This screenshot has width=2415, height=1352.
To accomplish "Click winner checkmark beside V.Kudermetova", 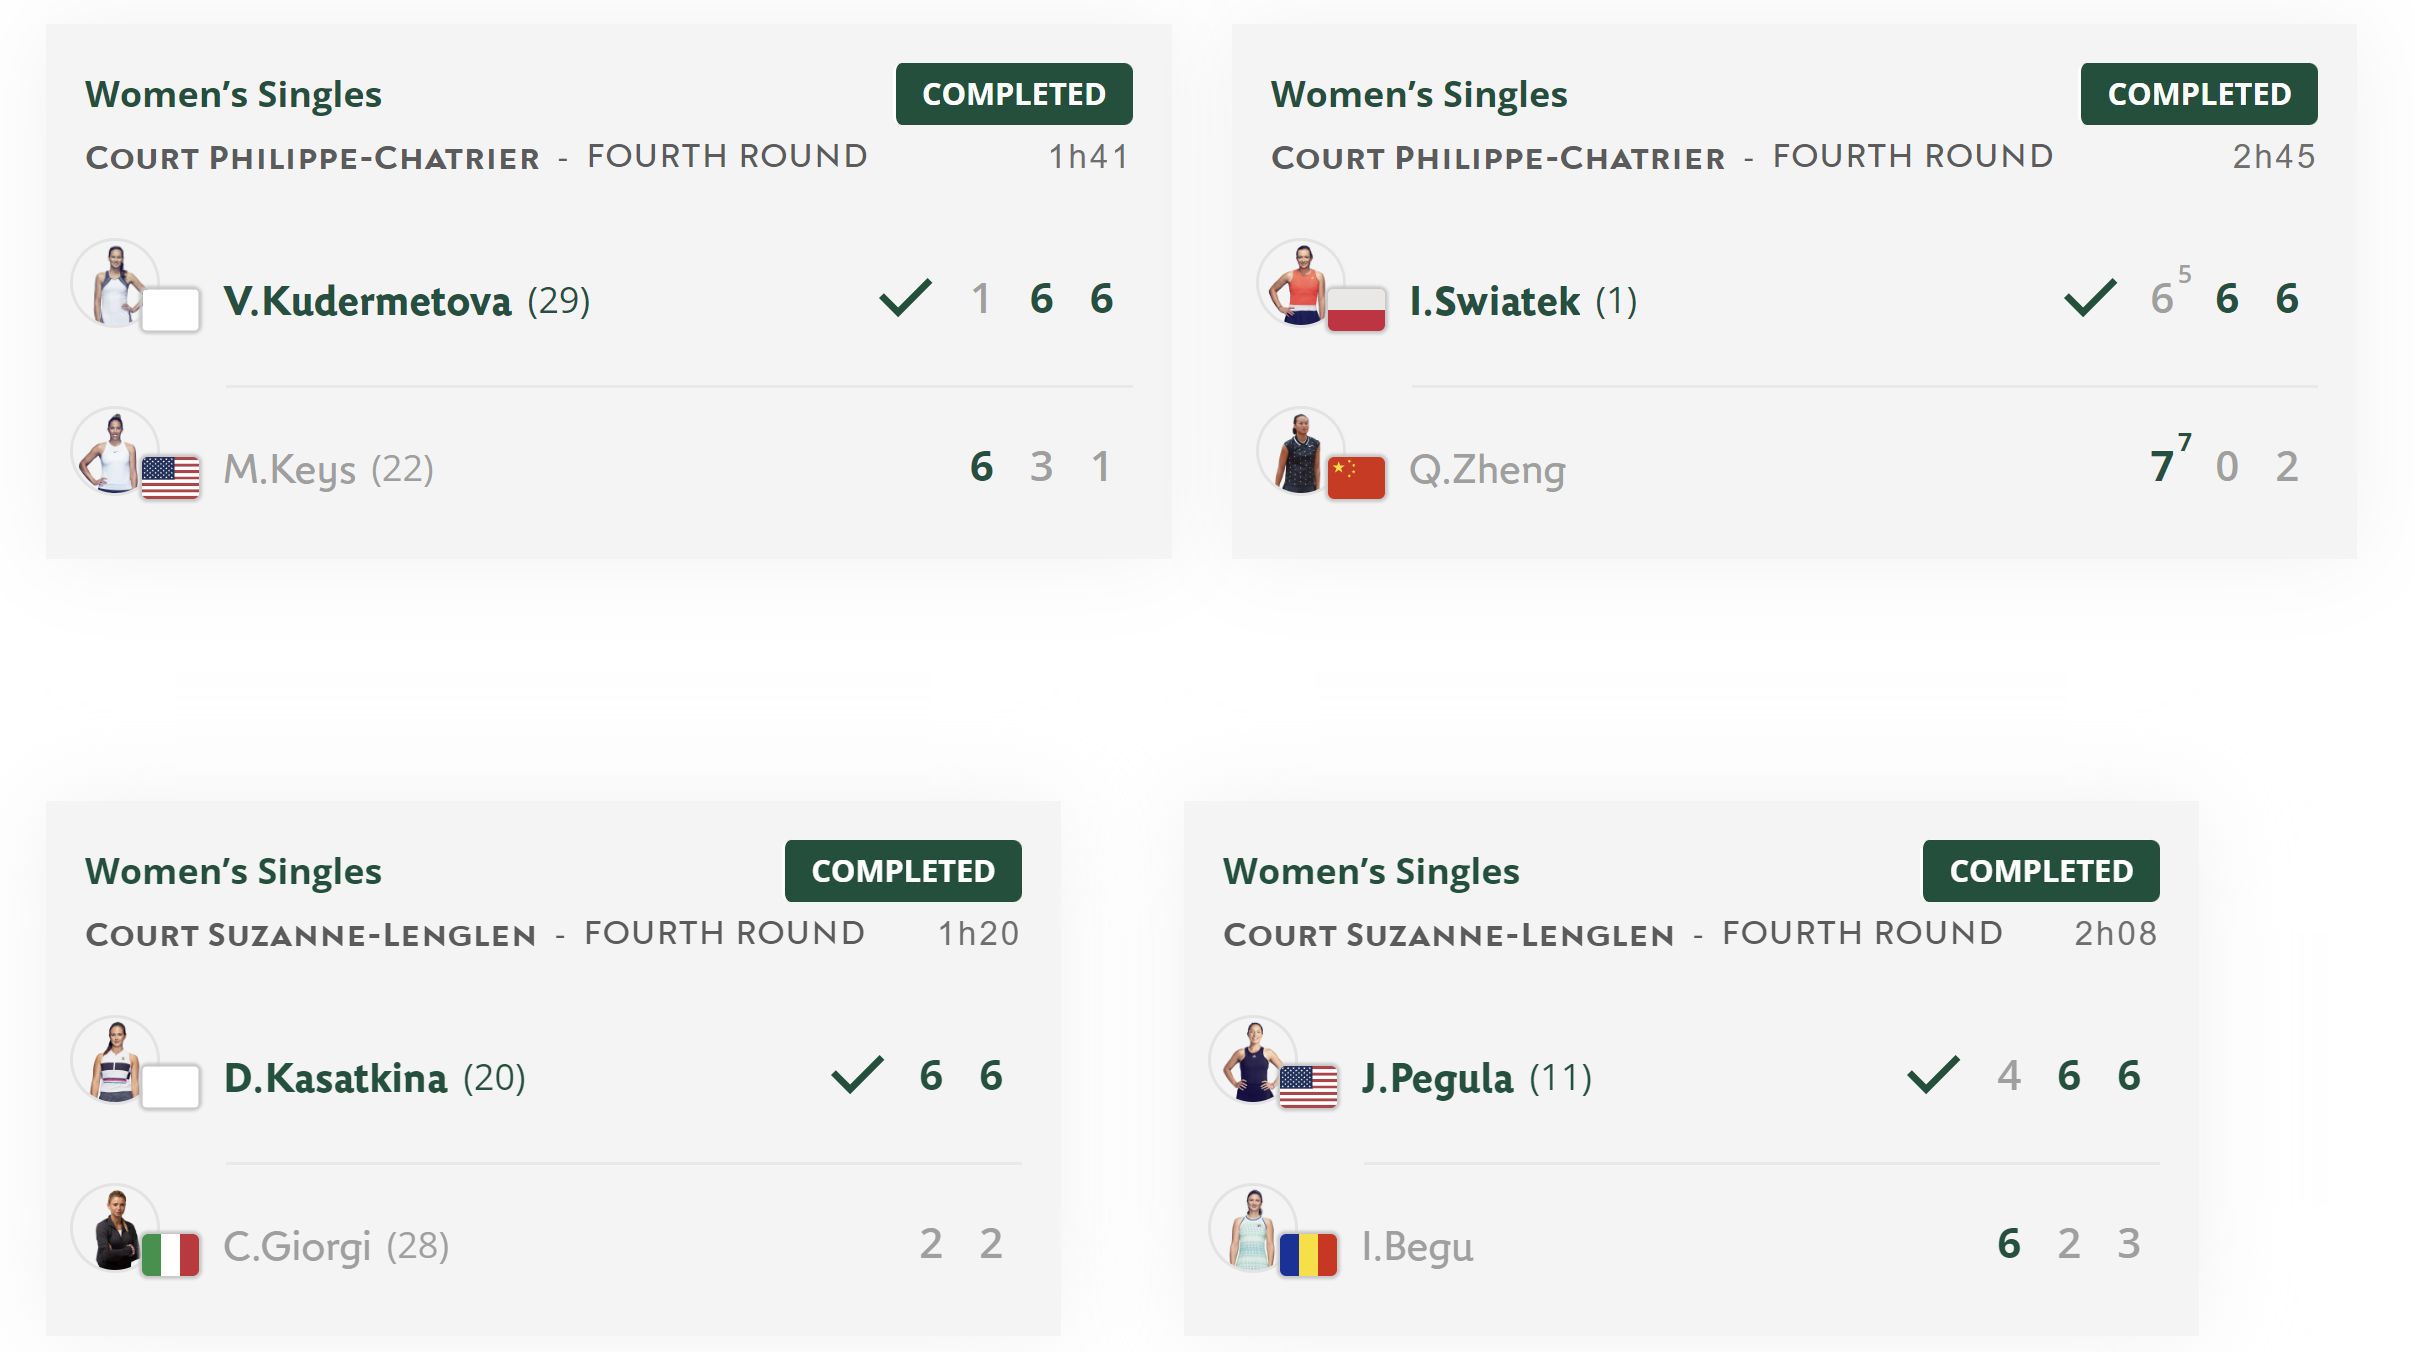I will (x=906, y=298).
